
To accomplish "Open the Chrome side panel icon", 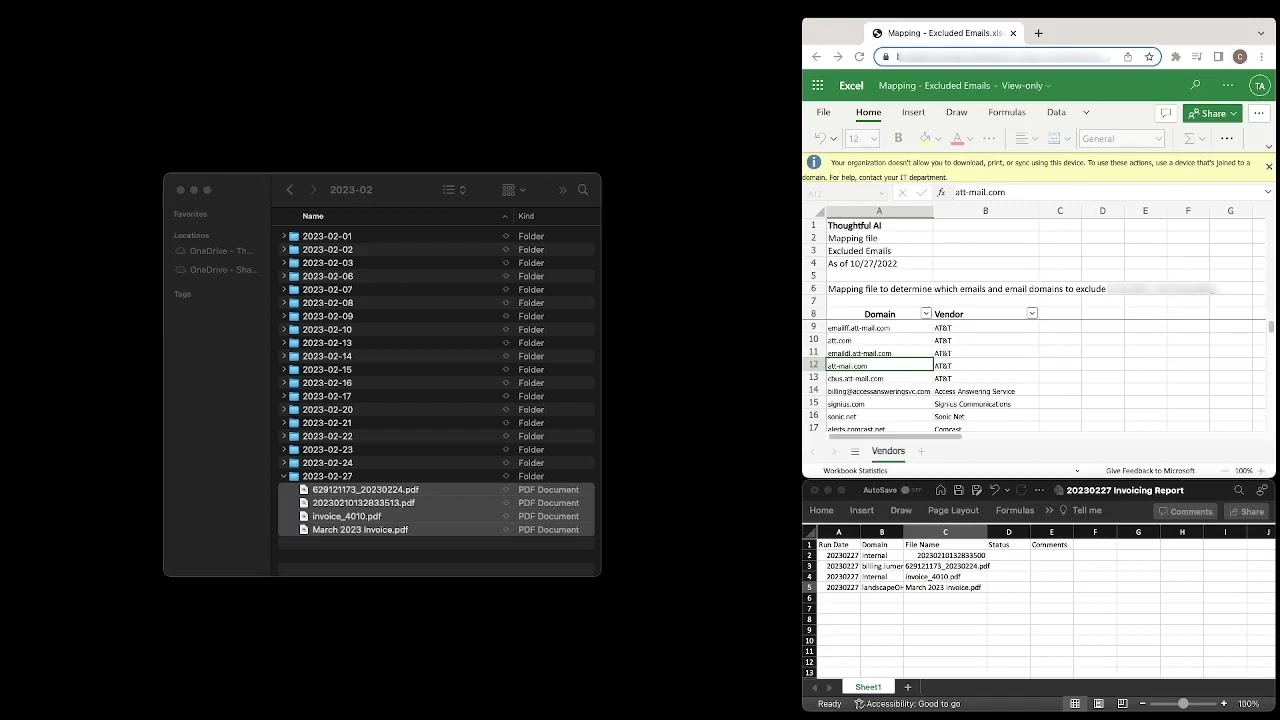I will pos(1218,57).
